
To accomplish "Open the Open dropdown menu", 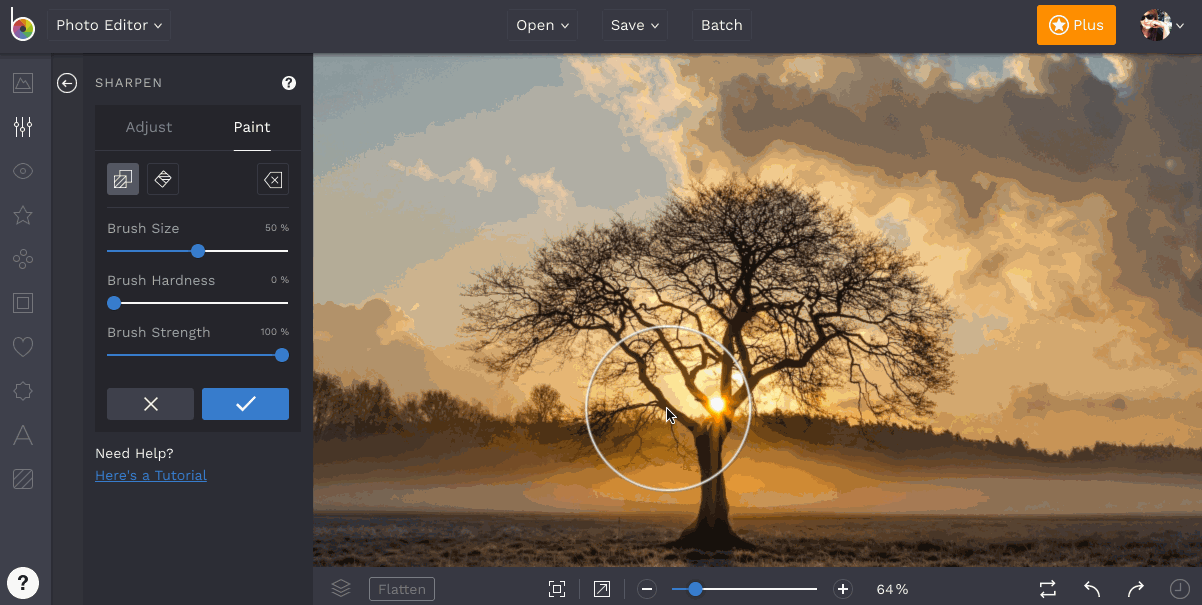I will pos(543,25).
